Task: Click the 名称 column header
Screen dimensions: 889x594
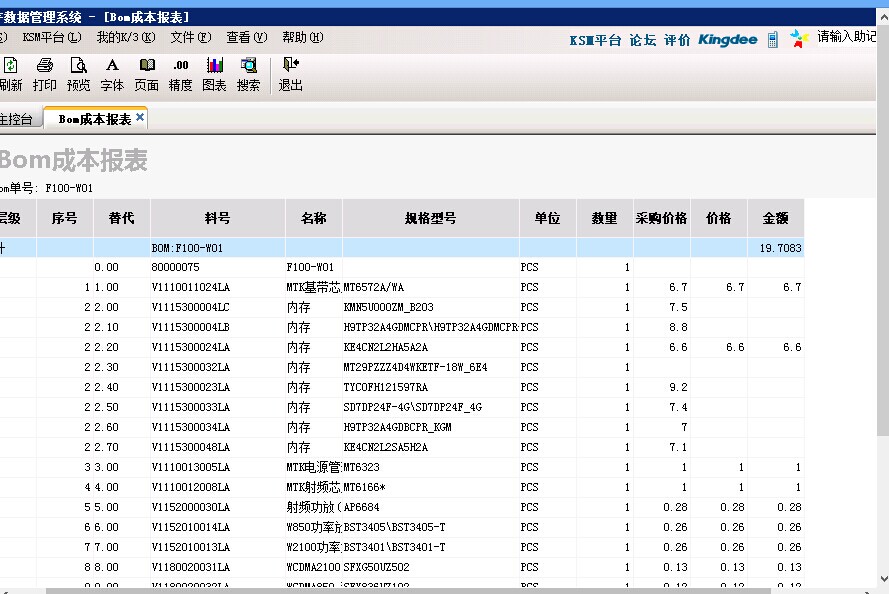Action: tap(314, 218)
